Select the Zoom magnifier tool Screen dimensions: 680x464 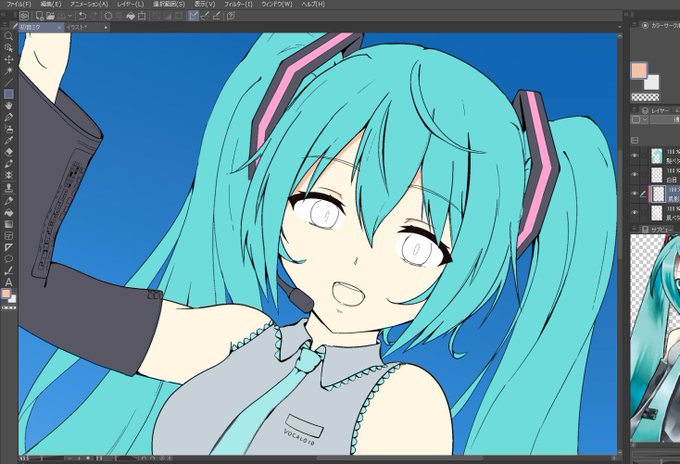point(8,36)
